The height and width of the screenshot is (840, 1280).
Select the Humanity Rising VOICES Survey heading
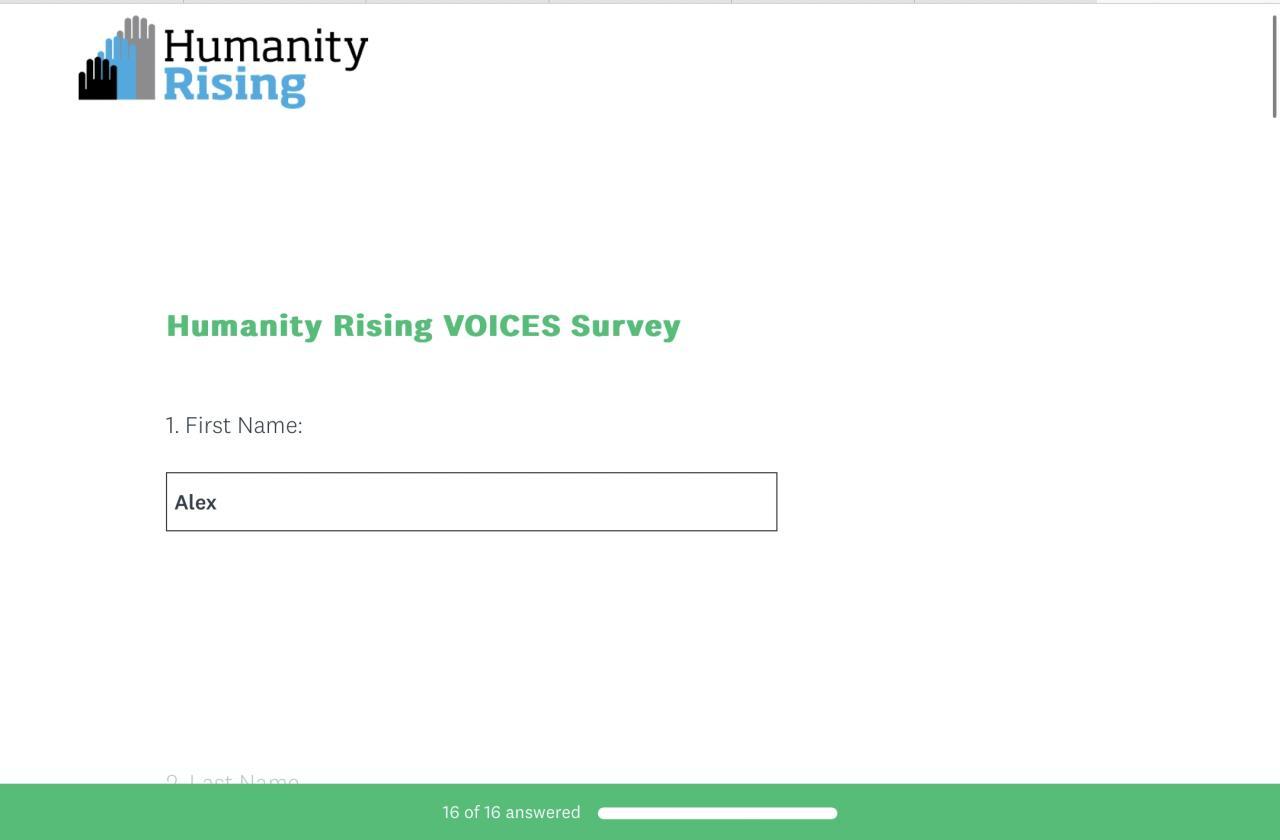click(423, 326)
